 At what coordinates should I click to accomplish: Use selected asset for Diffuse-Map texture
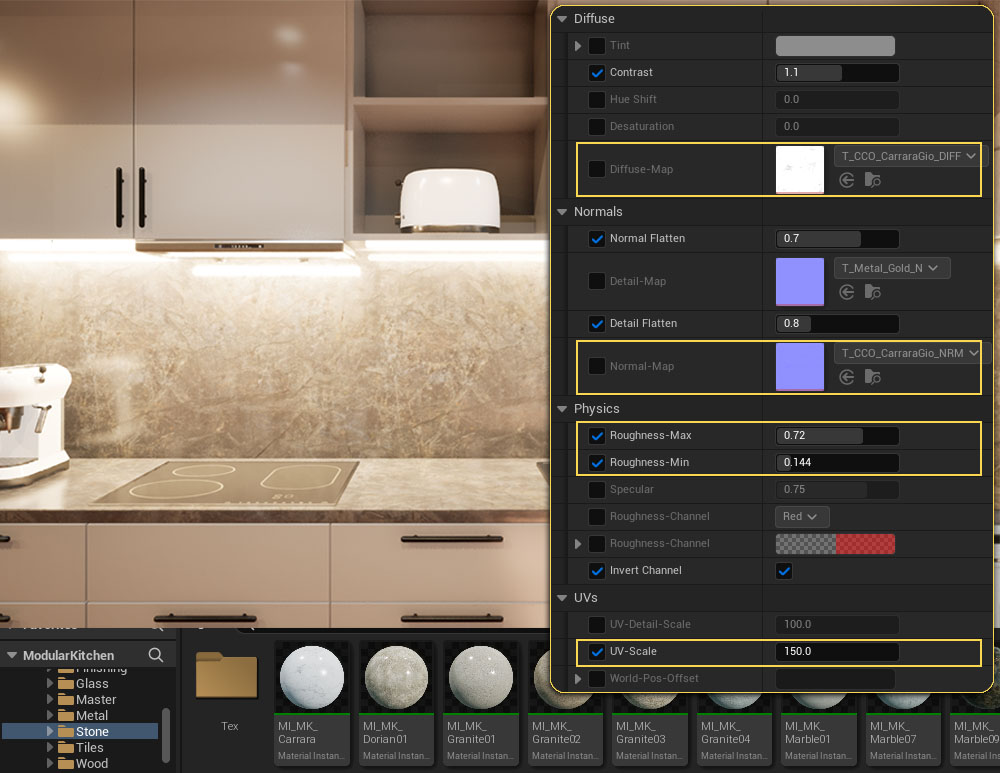point(847,180)
